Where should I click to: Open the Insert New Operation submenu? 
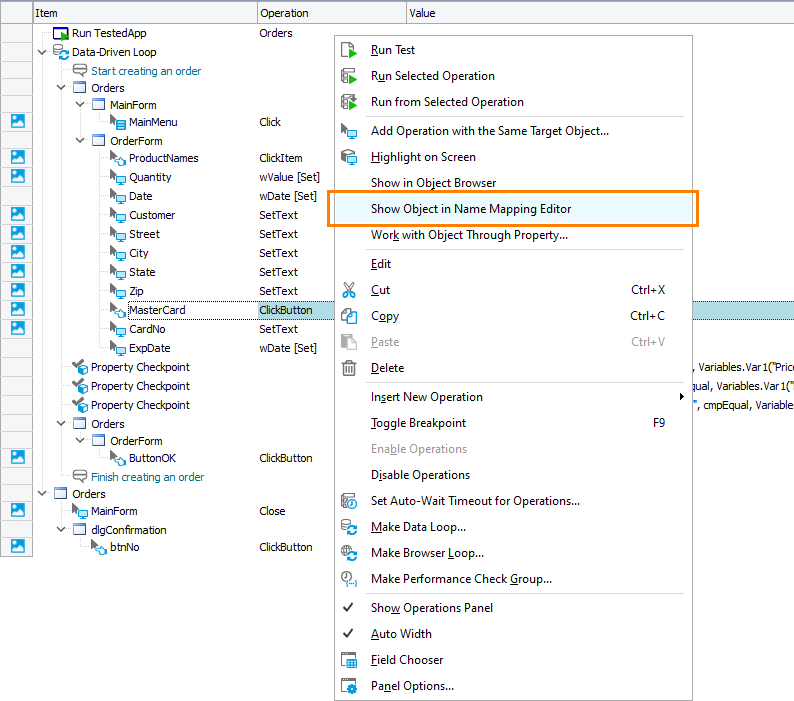pyautogui.click(x=426, y=397)
